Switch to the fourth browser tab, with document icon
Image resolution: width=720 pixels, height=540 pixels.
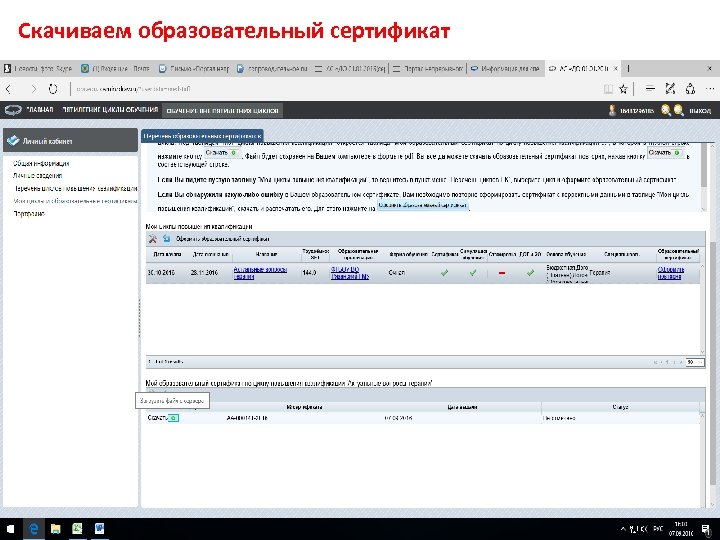pyautogui.click(x=272, y=68)
